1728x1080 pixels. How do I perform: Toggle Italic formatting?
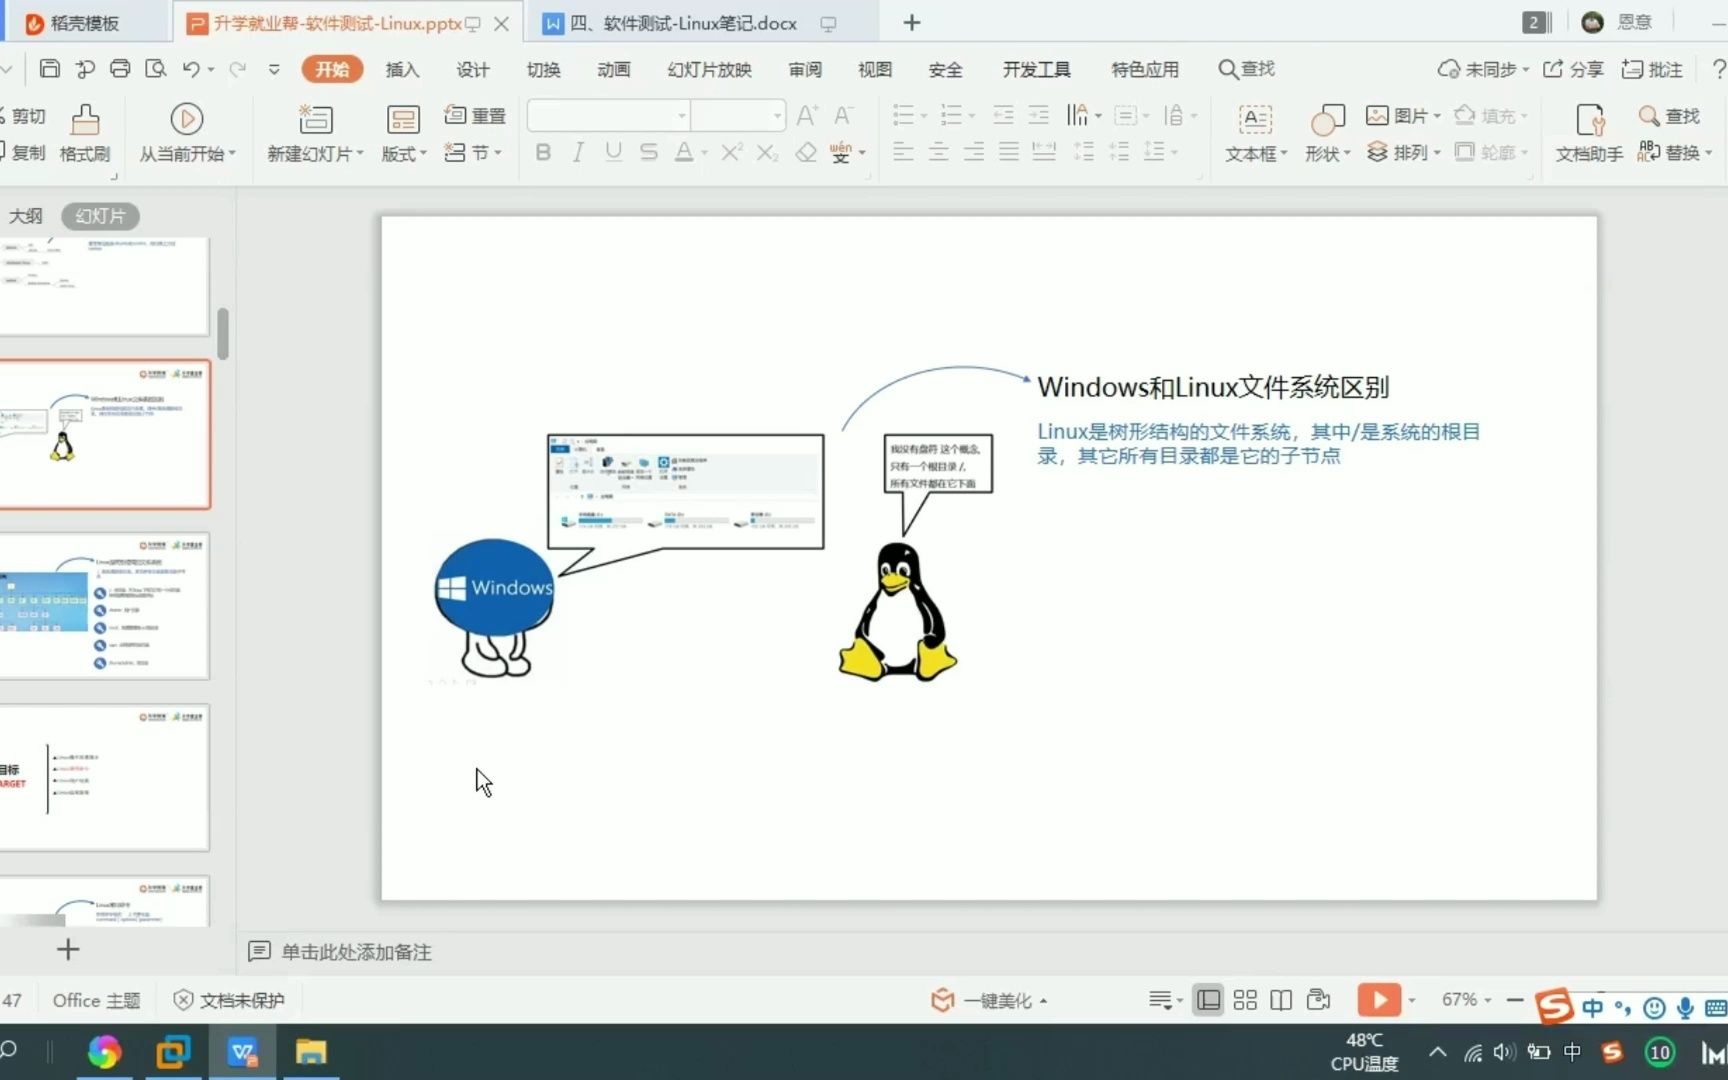click(x=578, y=152)
